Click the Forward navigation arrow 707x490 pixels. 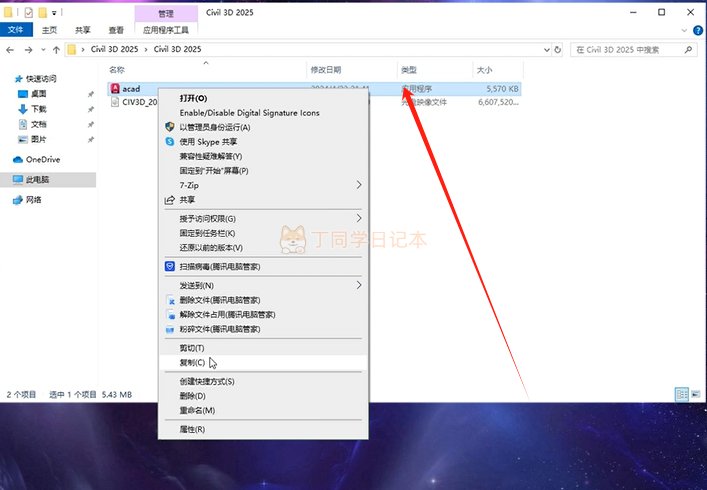coord(28,50)
